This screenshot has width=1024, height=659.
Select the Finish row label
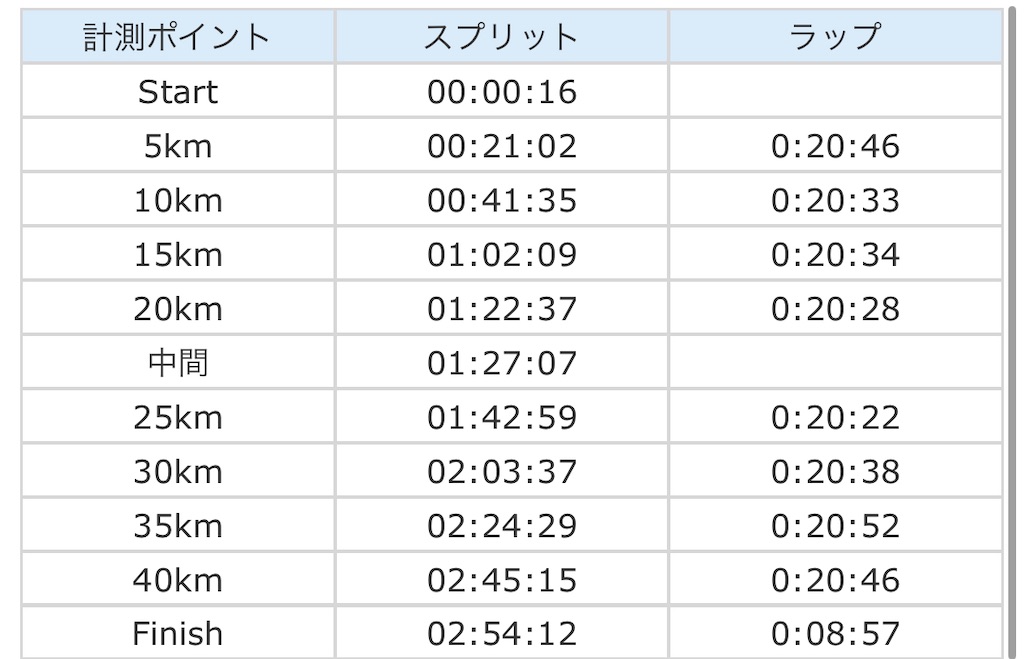point(178,634)
